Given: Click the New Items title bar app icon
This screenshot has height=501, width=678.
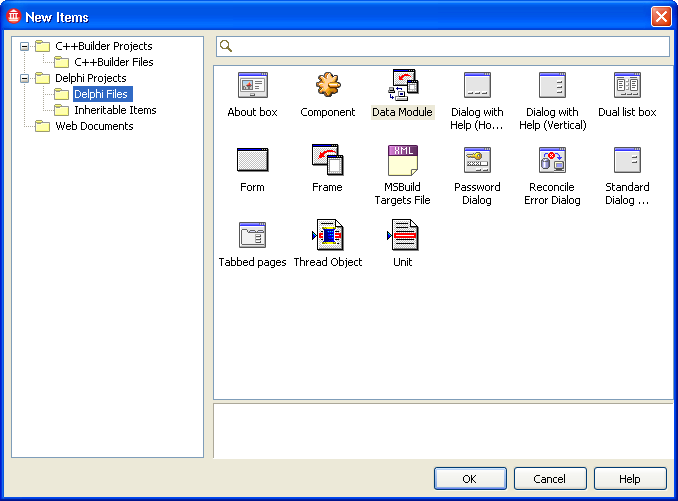Looking at the screenshot, I should tap(13, 16).
